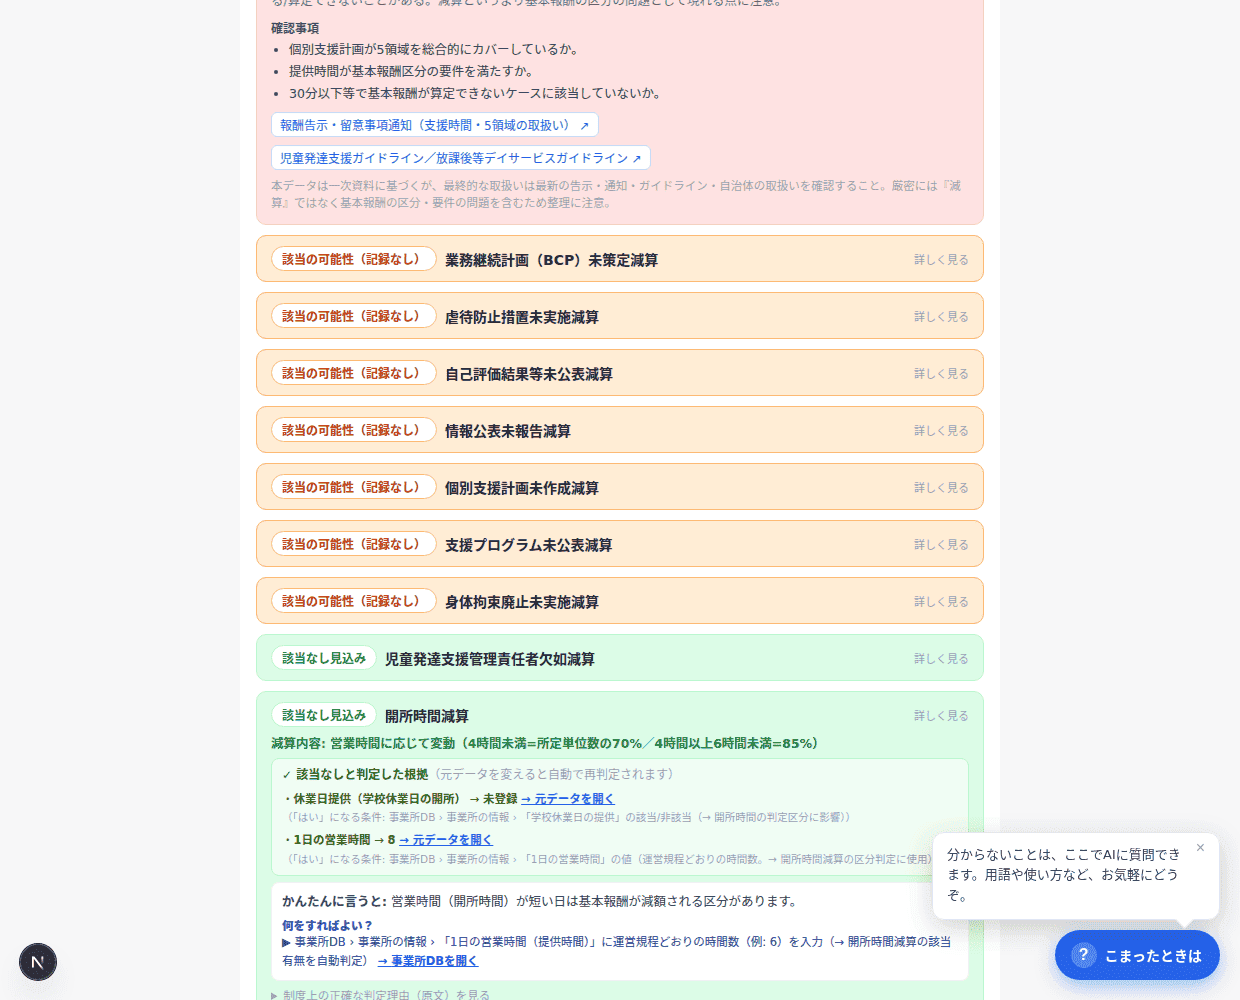Click the 自己評価結果等未公表減算 title
This screenshot has height=1000, width=1240.
click(x=529, y=374)
